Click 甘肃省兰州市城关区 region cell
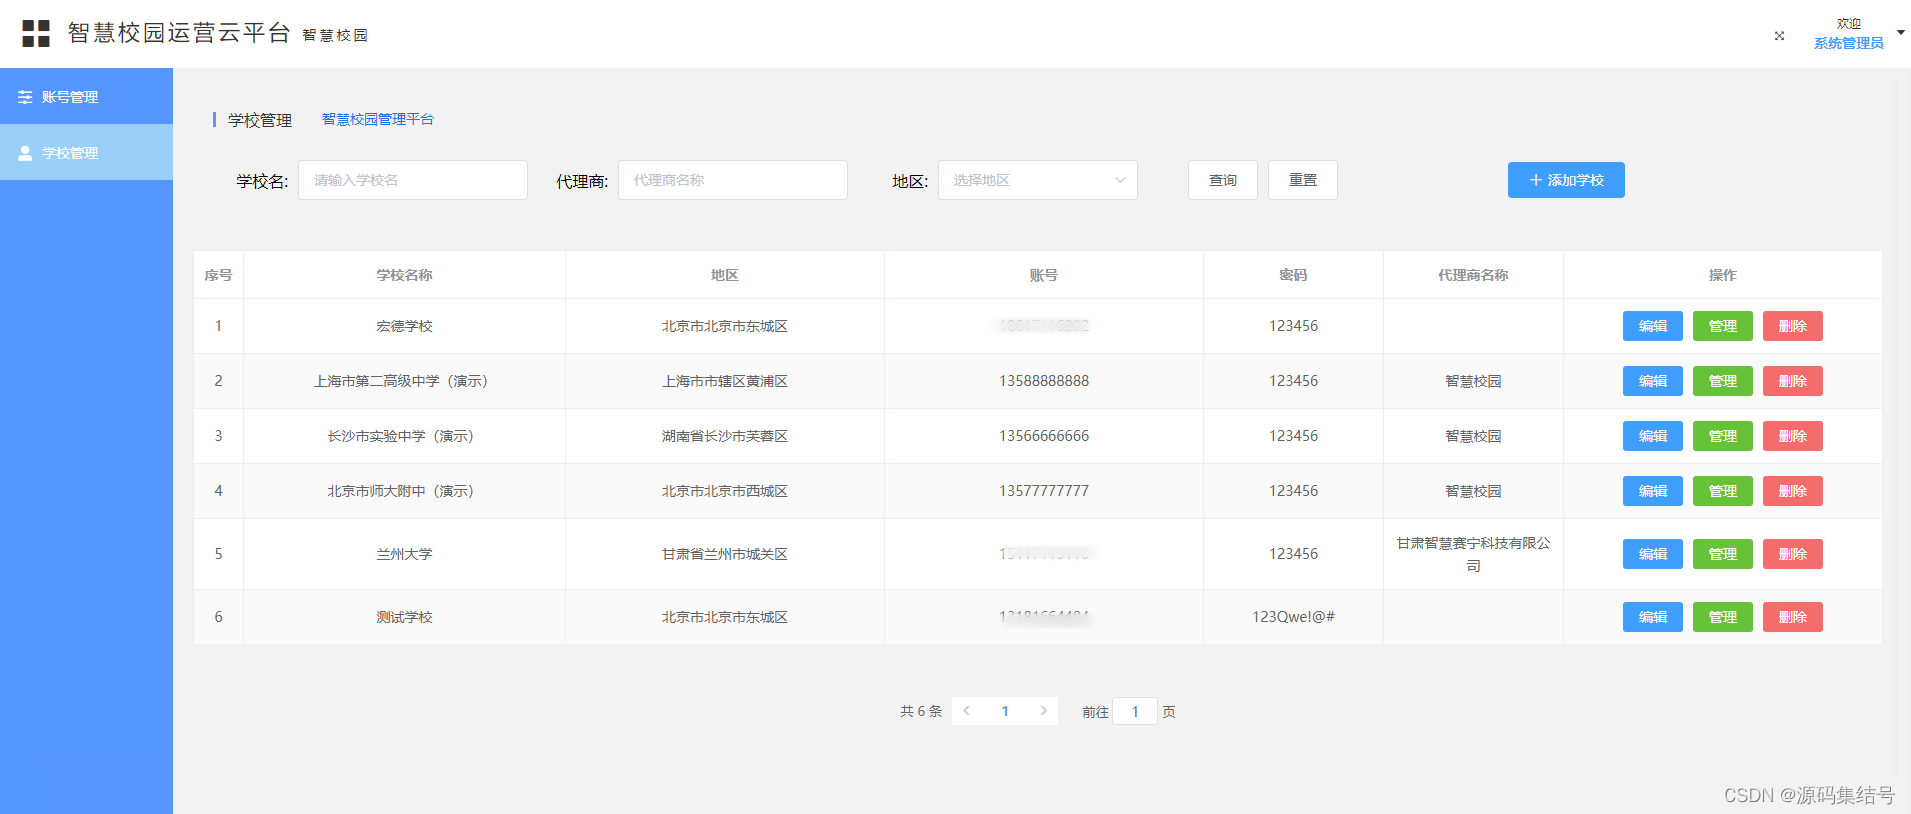 tap(724, 554)
